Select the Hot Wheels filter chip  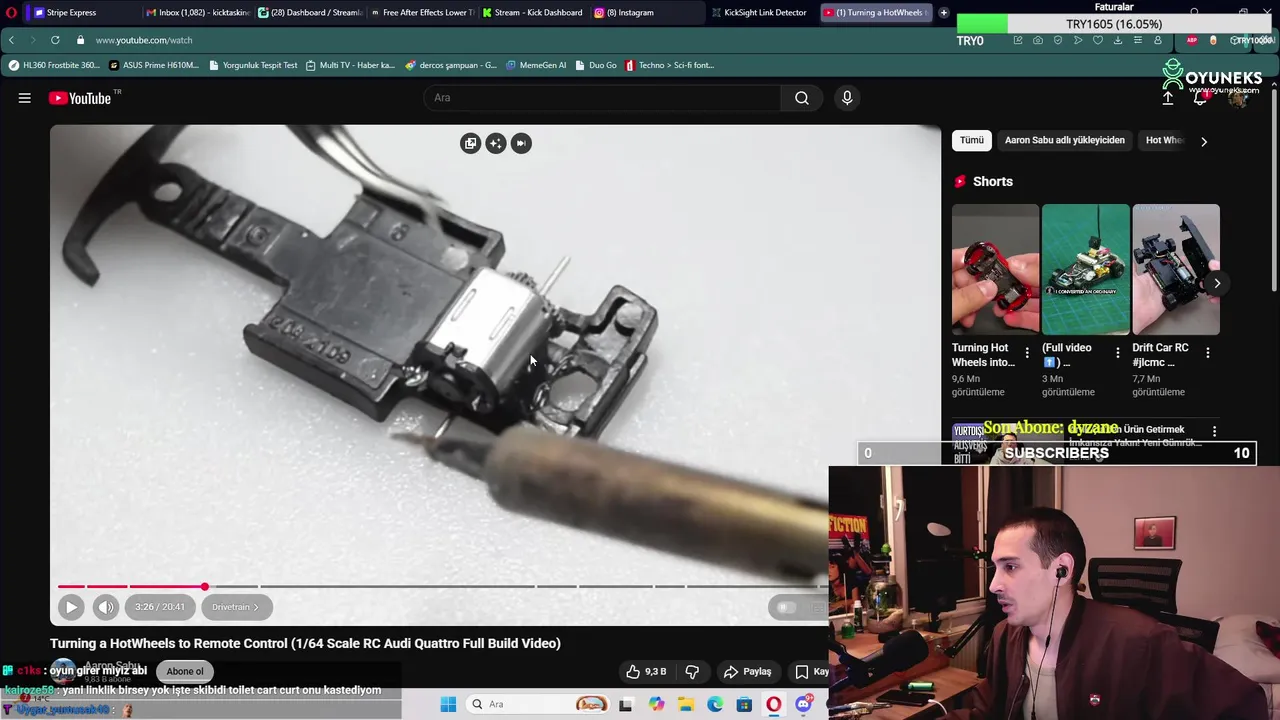[1164, 140]
